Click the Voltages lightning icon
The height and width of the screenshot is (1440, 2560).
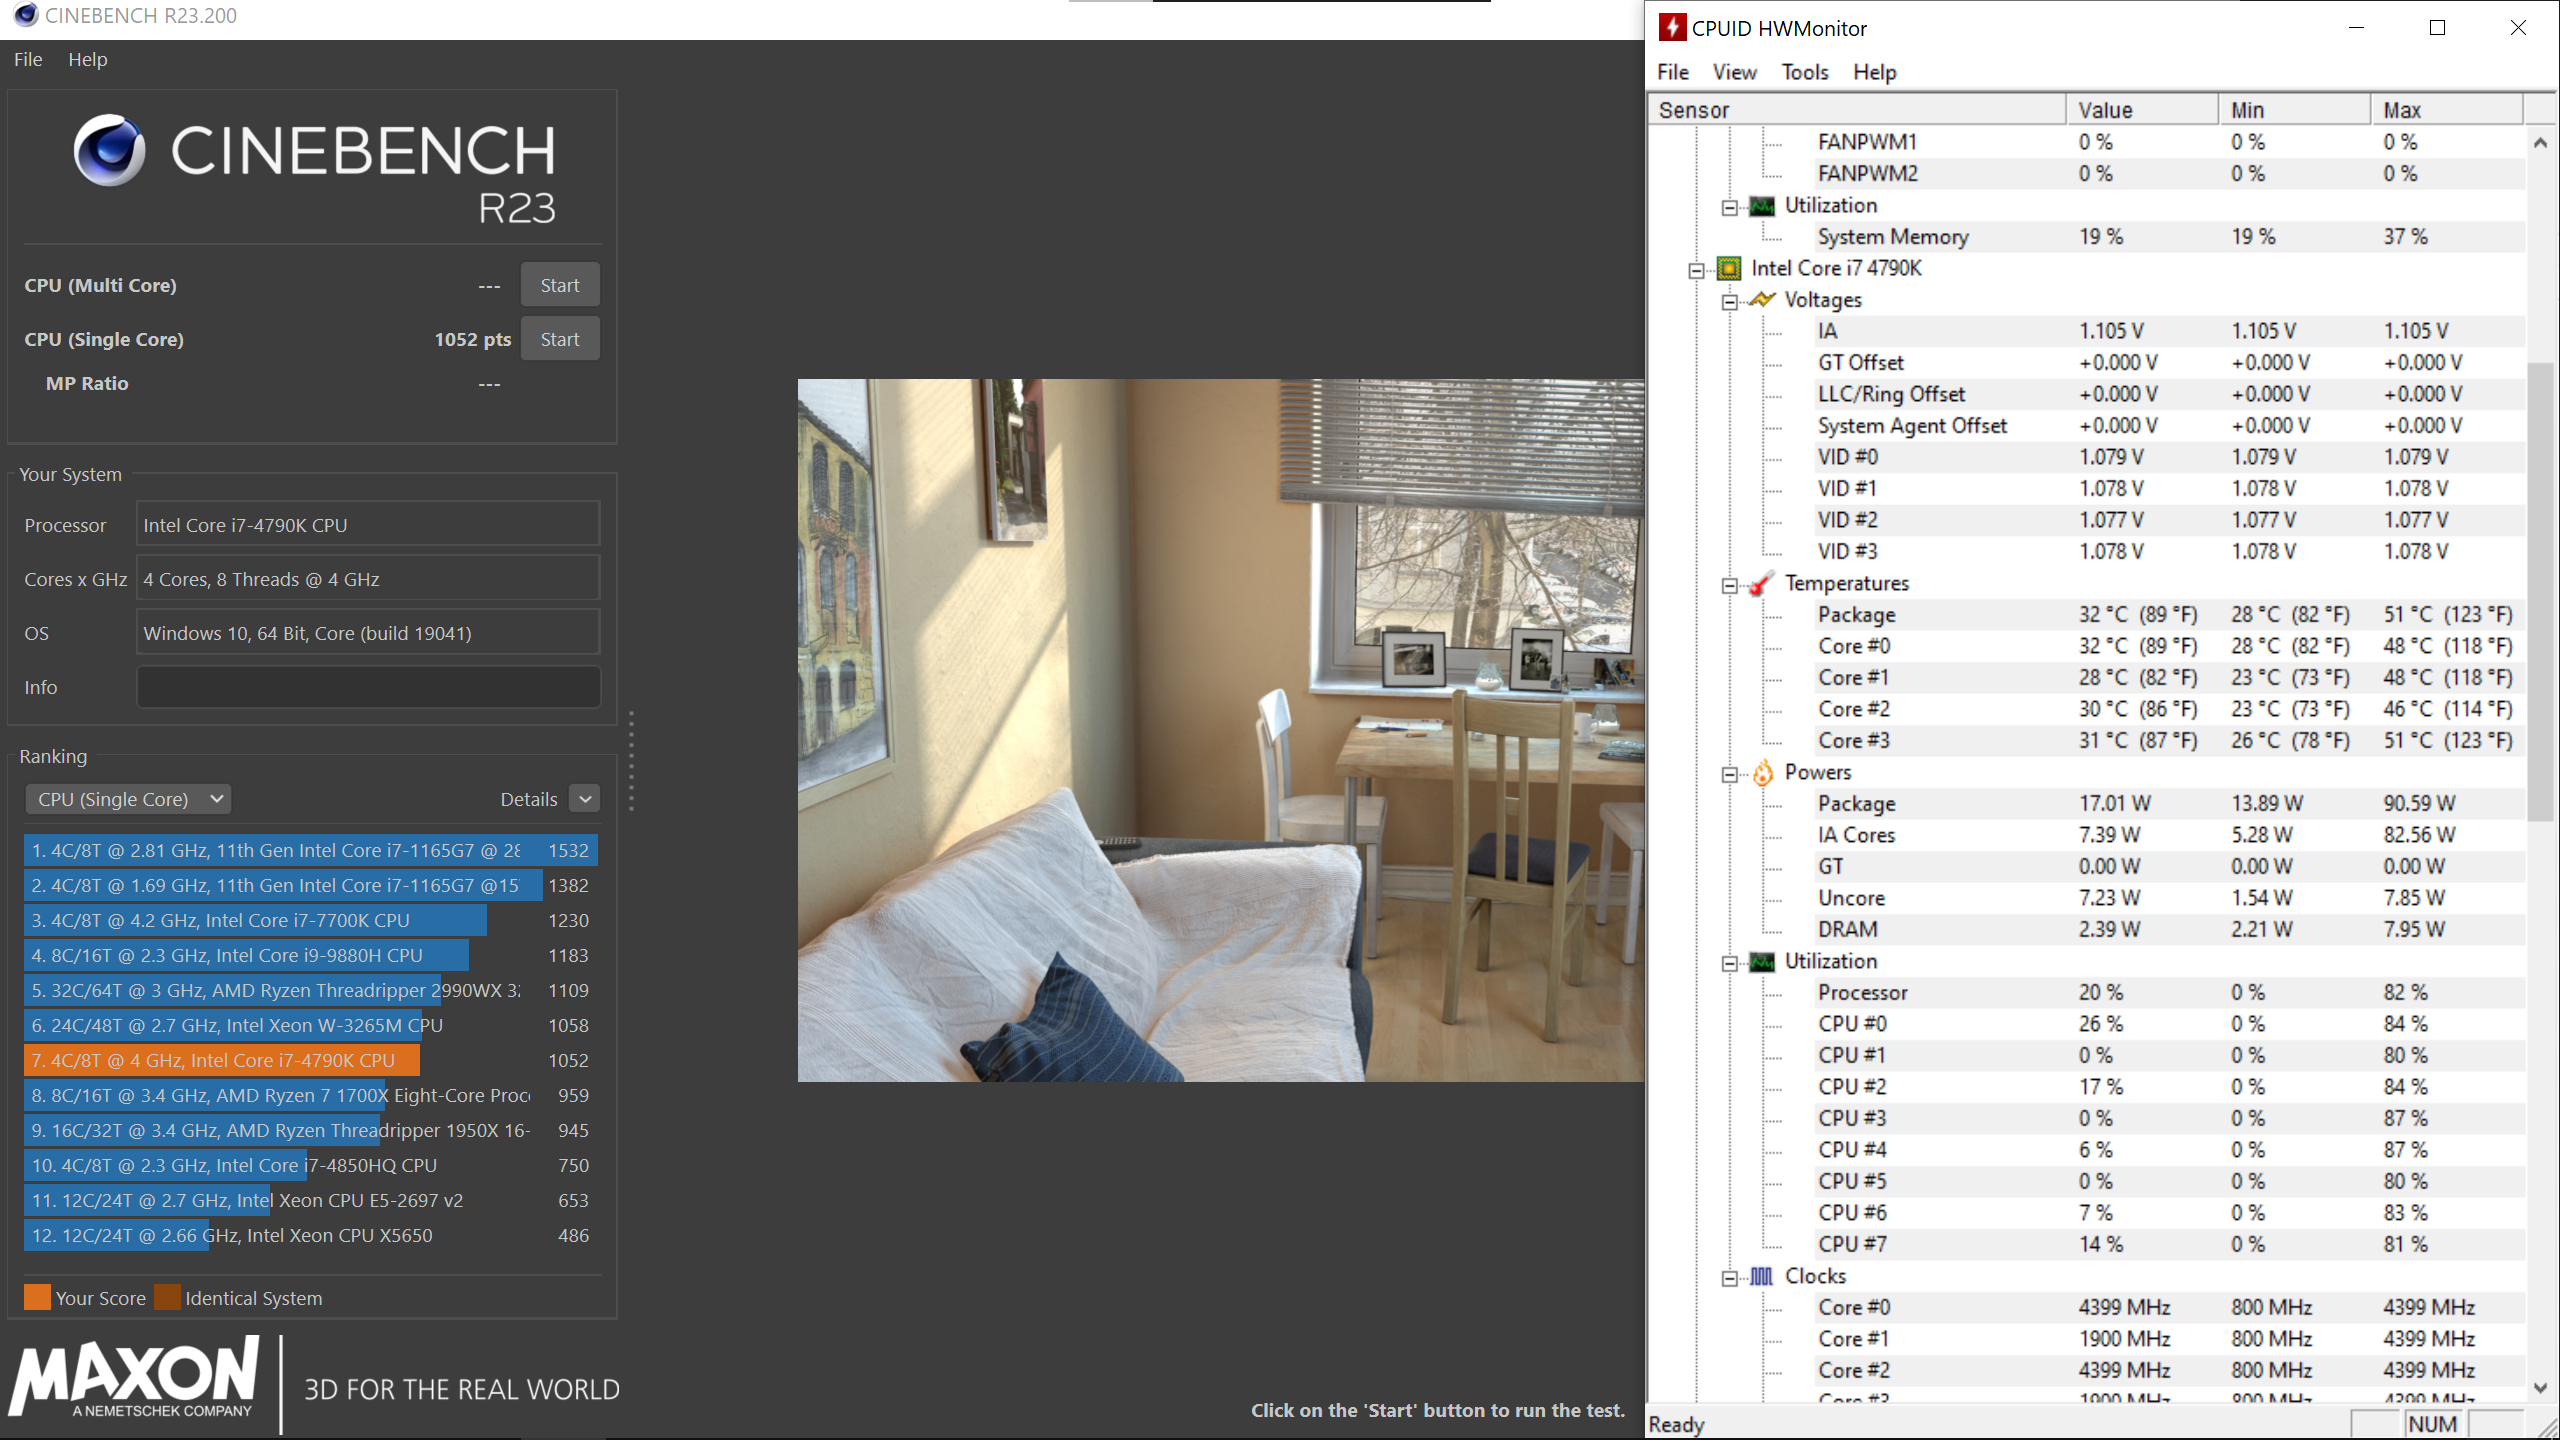pos(1762,299)
